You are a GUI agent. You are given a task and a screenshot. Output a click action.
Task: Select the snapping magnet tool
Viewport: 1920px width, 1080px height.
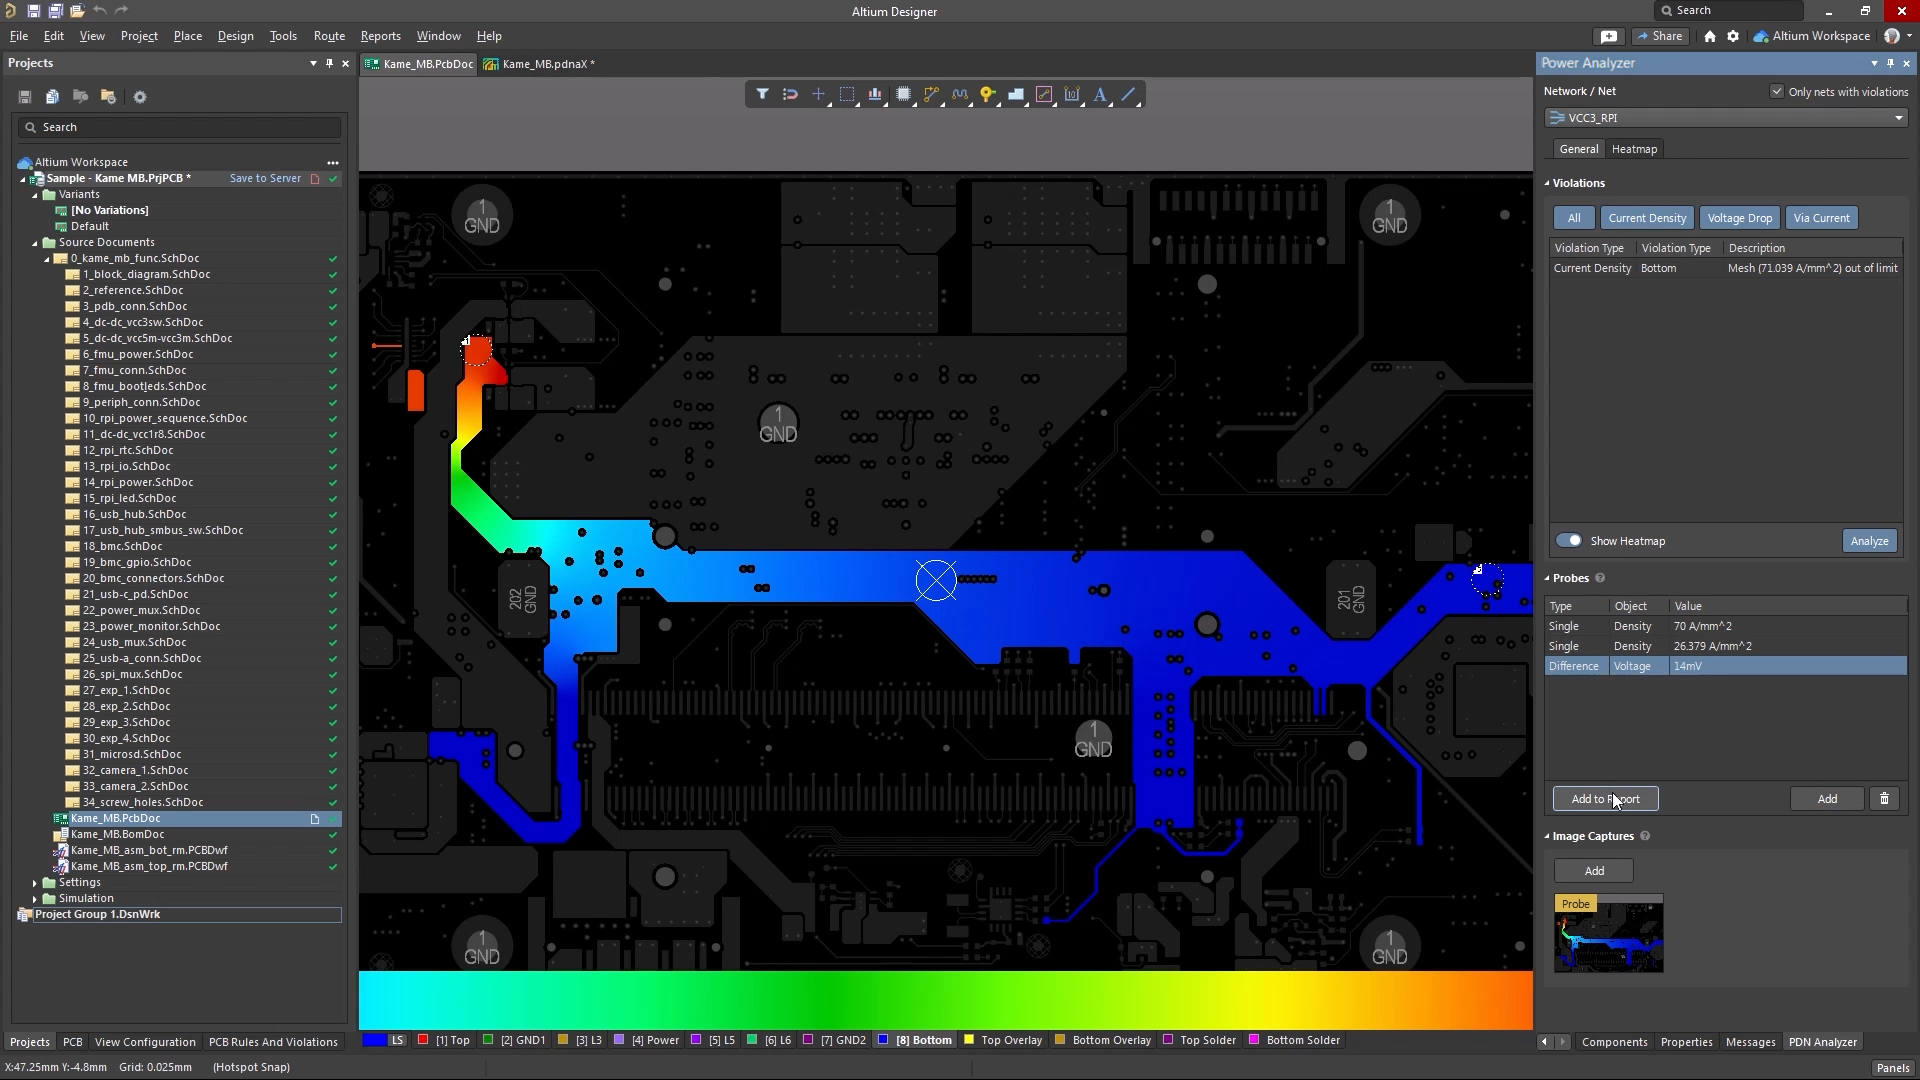[x=790, y=94]
